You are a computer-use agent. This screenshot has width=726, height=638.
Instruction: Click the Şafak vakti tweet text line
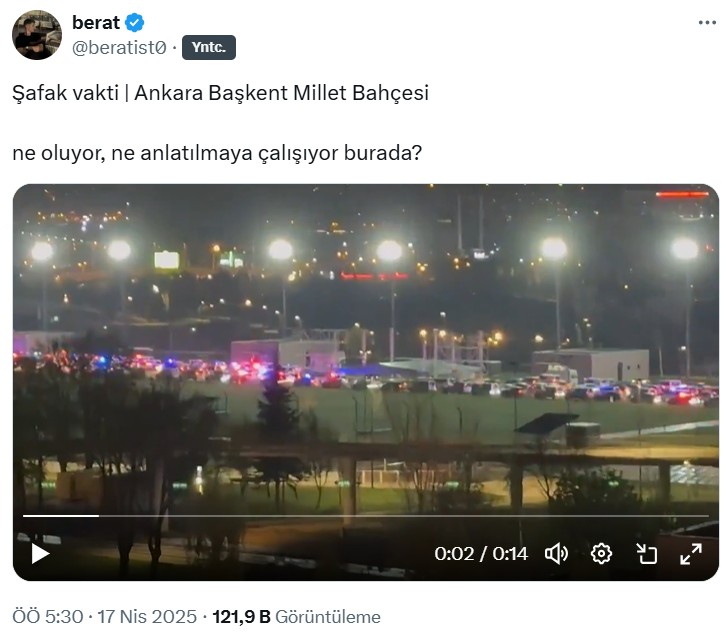tap(220, 93)
